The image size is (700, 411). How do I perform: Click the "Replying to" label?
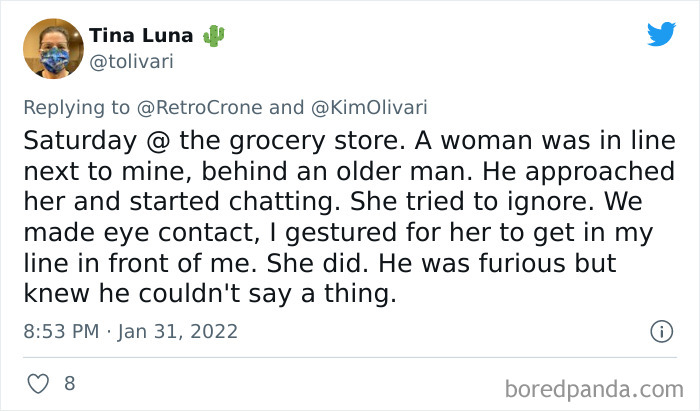pyautogui.click(x=77, y=106)
